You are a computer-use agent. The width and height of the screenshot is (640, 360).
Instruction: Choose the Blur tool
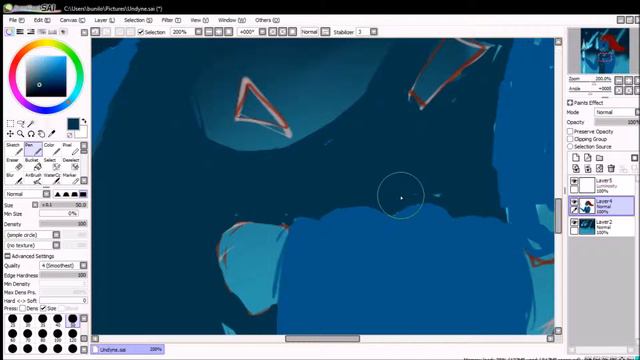pyautogui.click(x=14, y=179)
